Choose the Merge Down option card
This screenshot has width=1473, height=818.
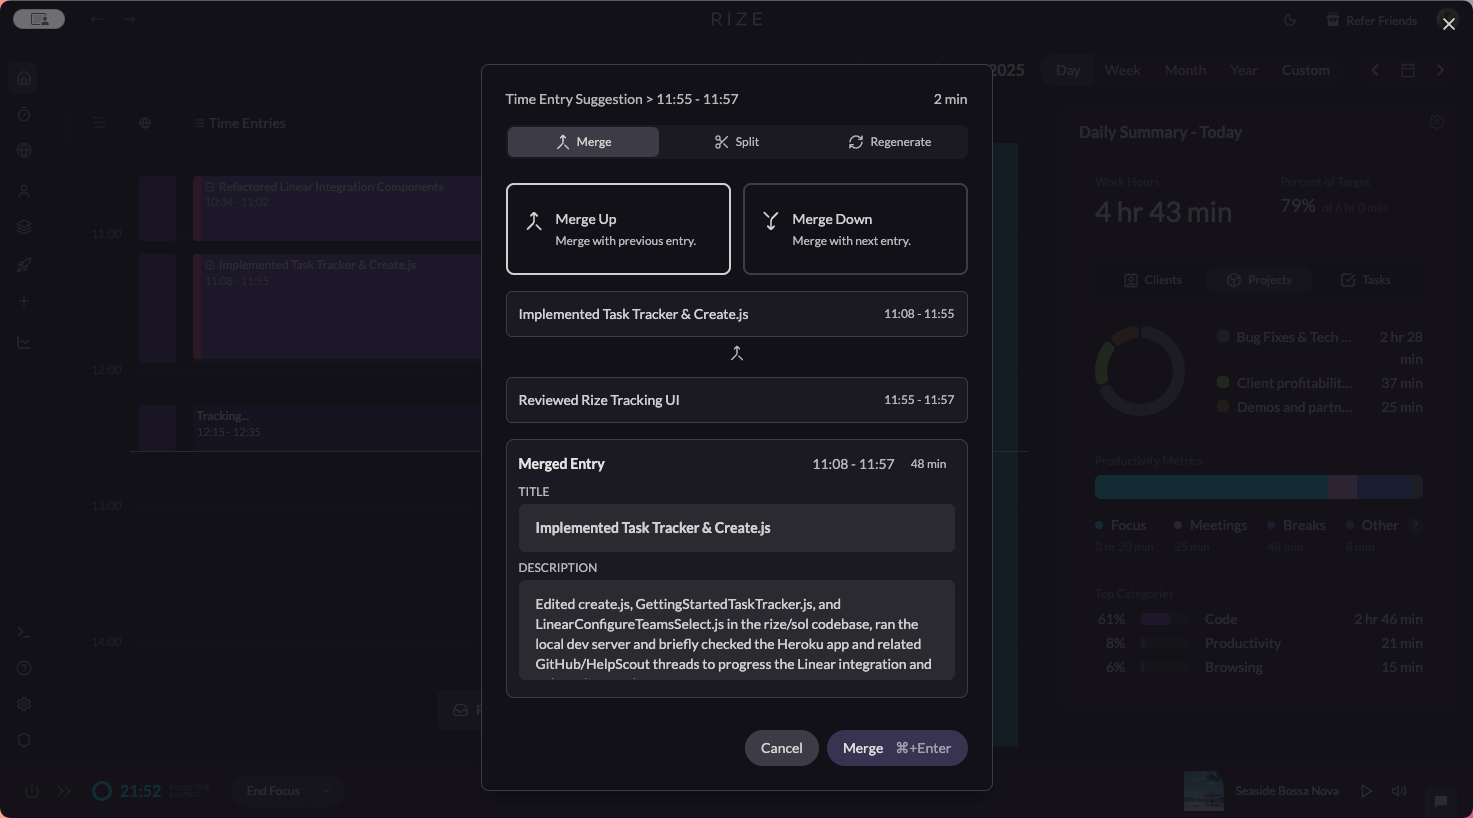pos(855,229)
